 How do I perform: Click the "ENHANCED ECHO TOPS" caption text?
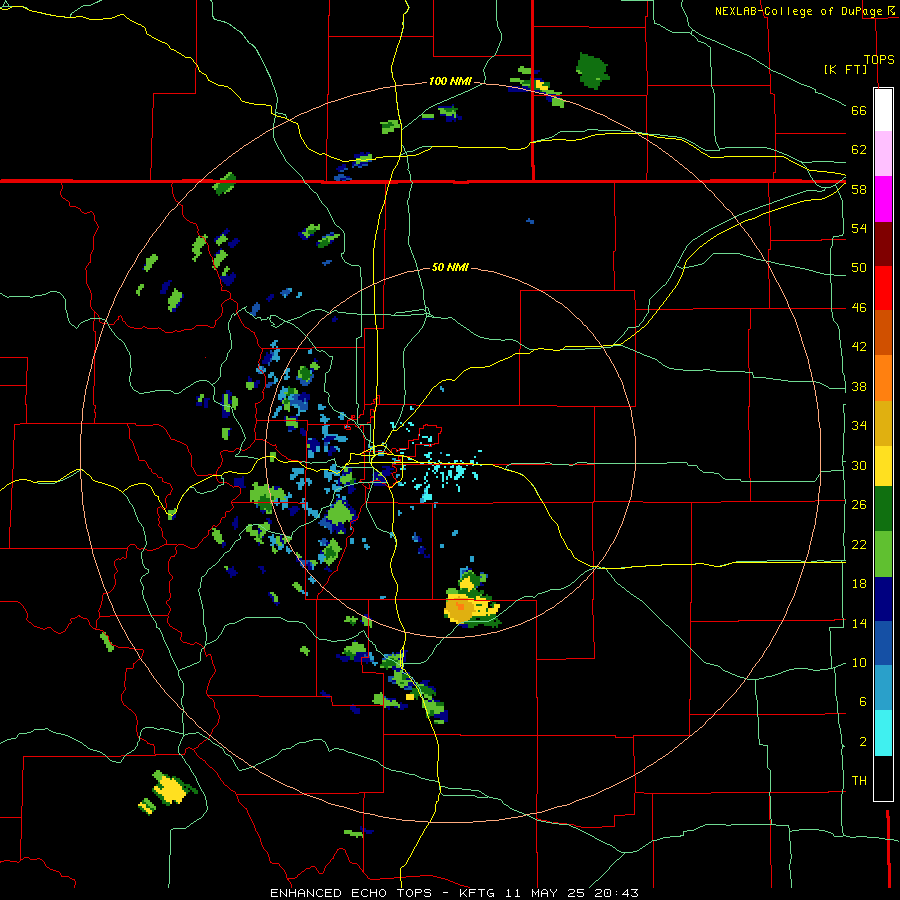click(351, 893)
